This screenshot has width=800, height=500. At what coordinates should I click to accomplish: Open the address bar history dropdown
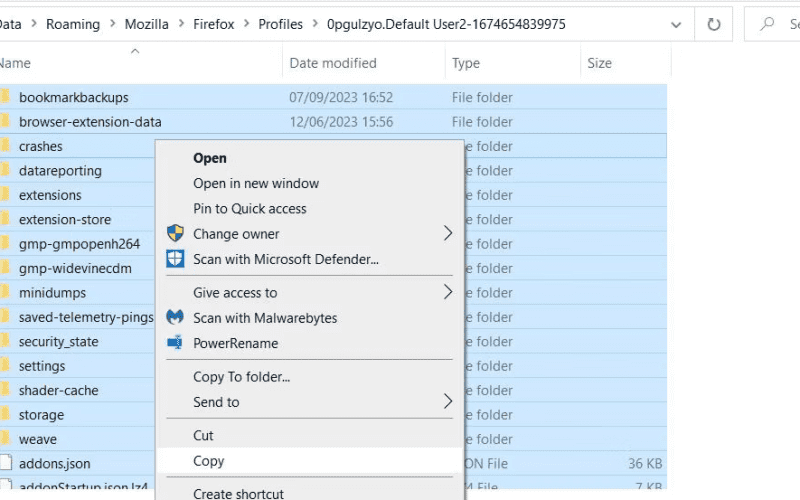point(676,24)
